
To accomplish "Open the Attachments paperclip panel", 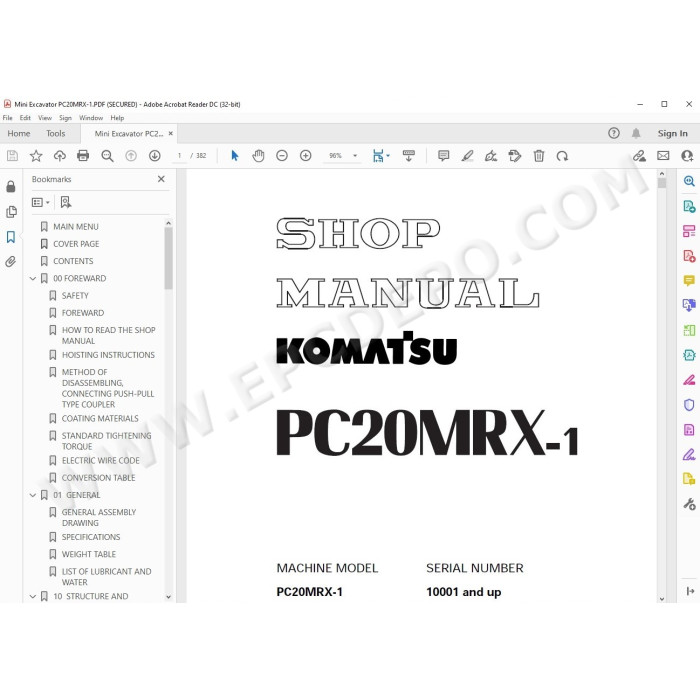I will point(11,262).
